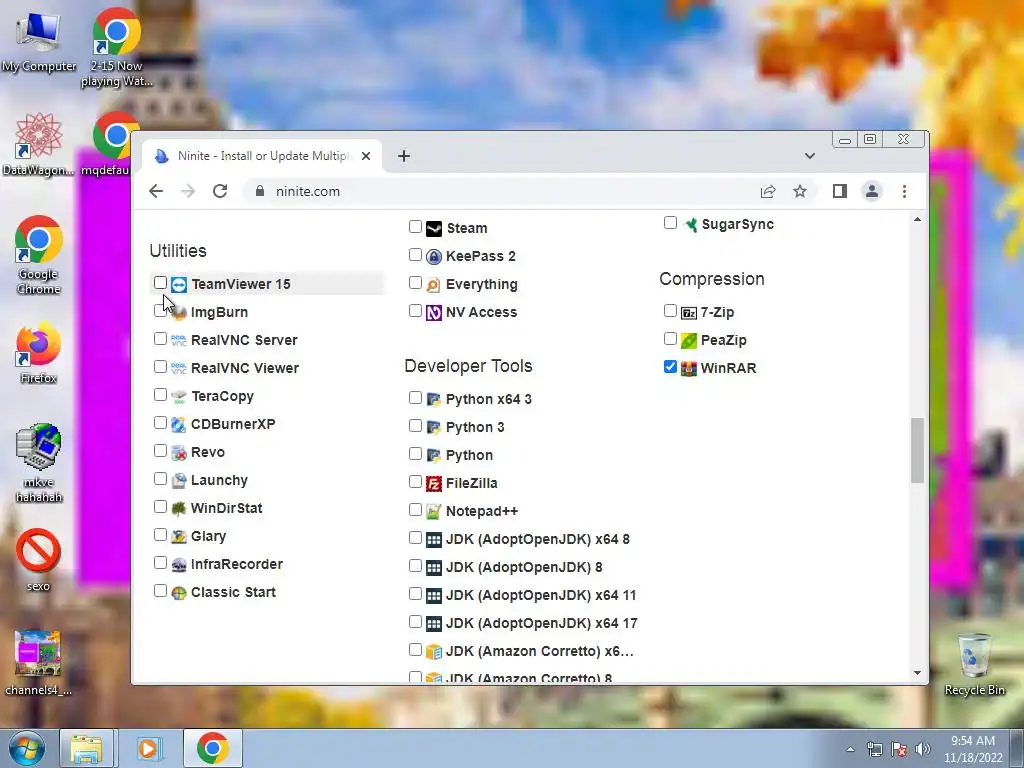Check the TeraCopy checkbox
Image resolution: width=1024 pixels, height=768 pixels.
160,395
